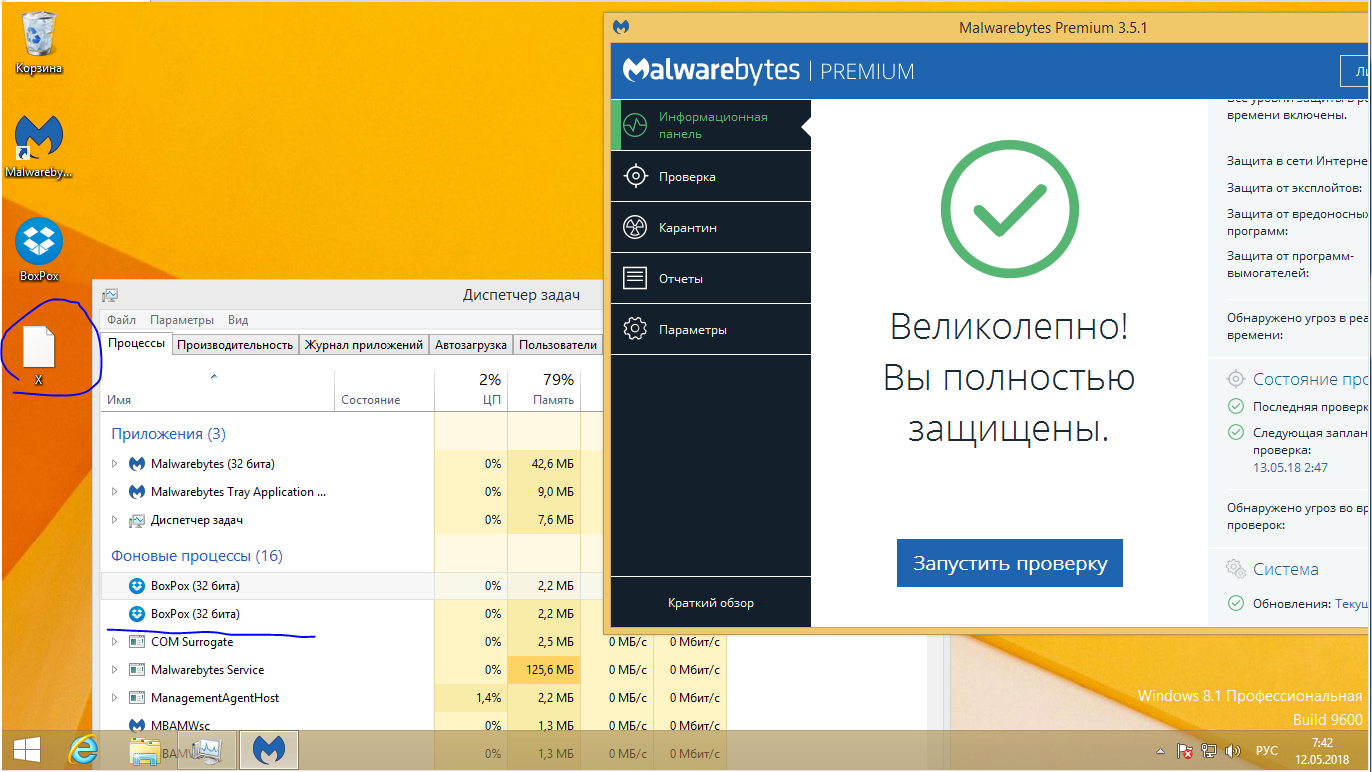Screen dimensions: 1372x772
Task: Click the Malwarebytes (32 бита) process icon
Action: point(138,464)
